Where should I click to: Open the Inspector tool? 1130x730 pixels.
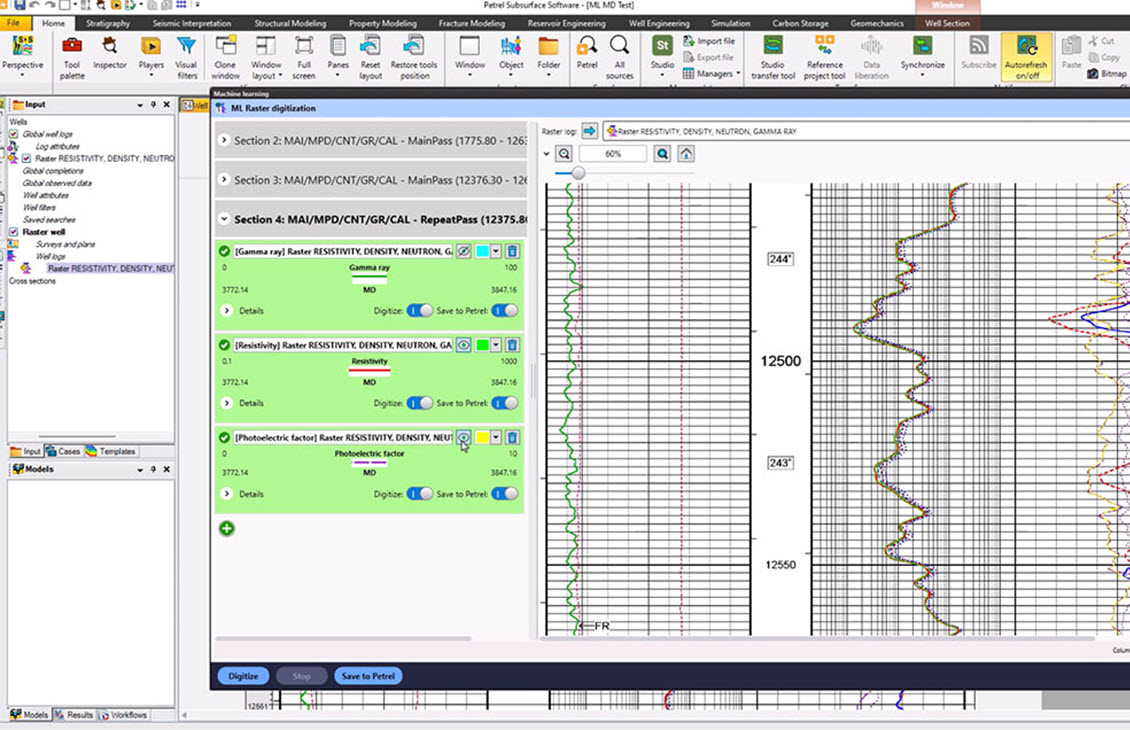[110, 53]
